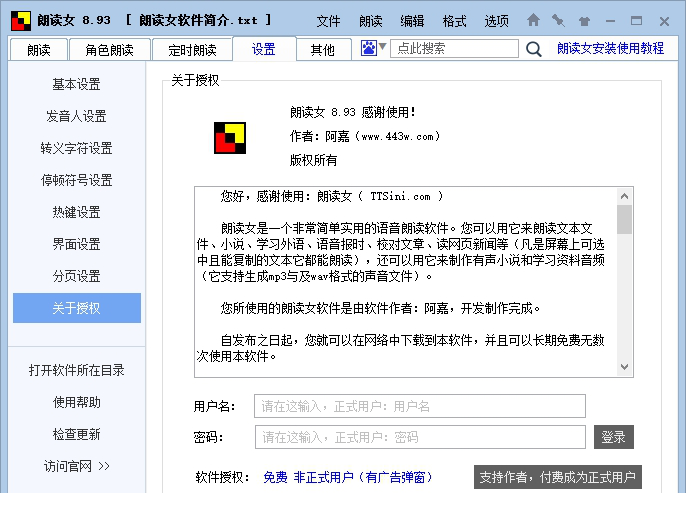Switch to the 其他 tab
The image size is (686, 512).
click(323, 50)
